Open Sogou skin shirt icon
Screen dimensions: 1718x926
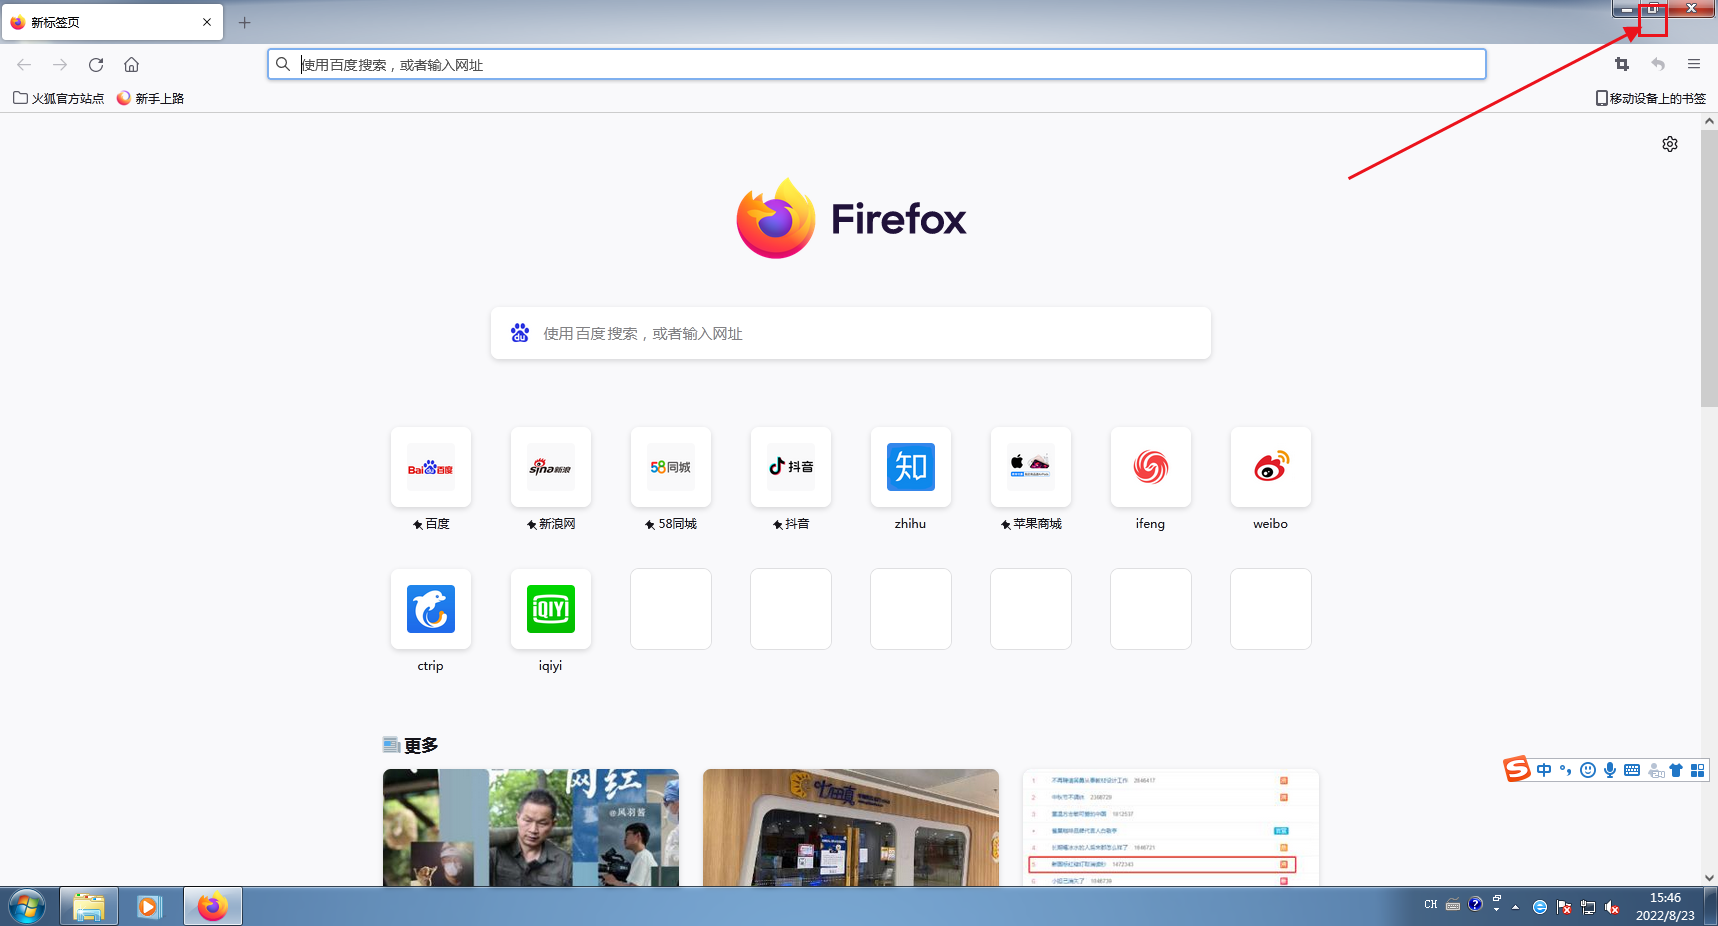pyautogui.click(x=1676, y=770)
